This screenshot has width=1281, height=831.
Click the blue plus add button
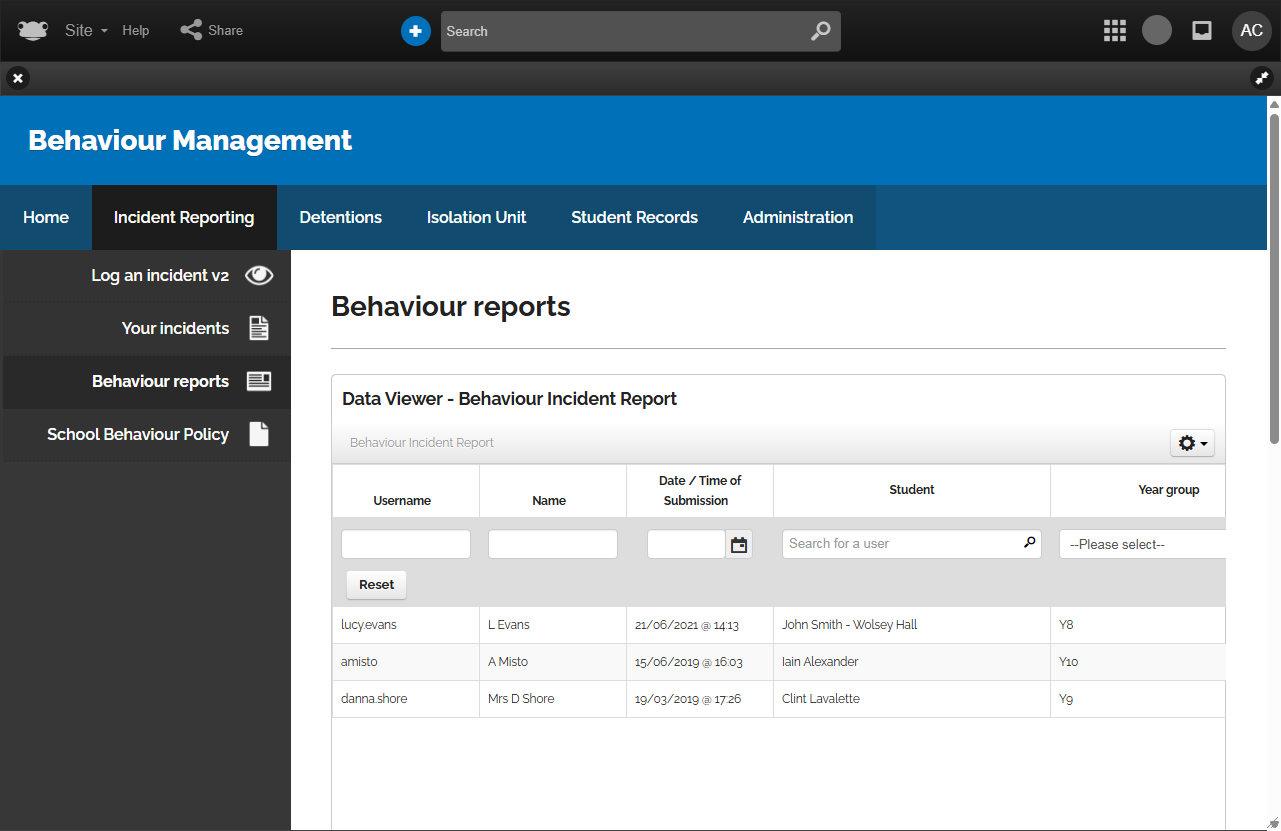(x=415, y=31)
